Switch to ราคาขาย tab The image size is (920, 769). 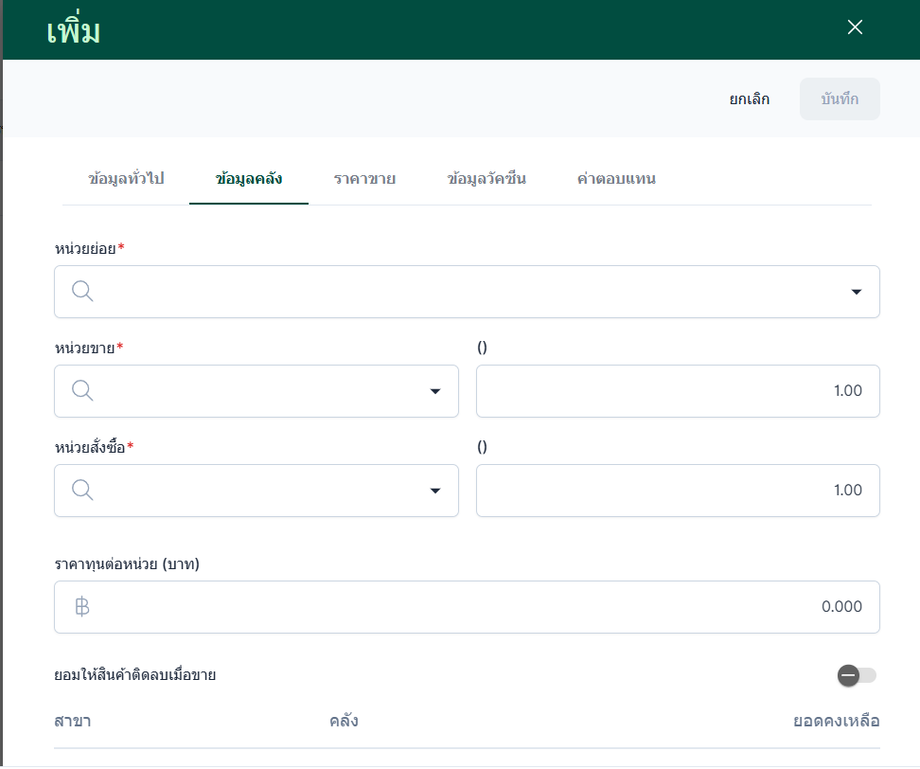coord(365,179)
